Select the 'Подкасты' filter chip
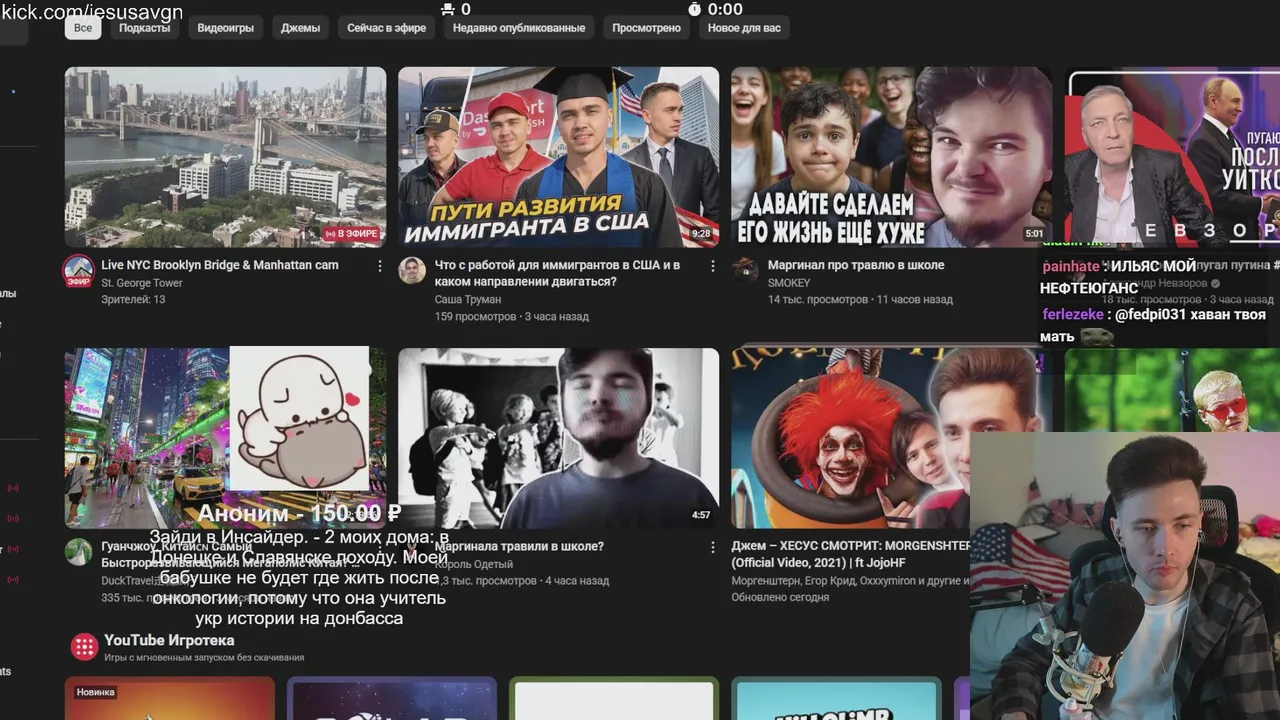The height and width of the screenshot is (720, 1280). (144, 28)
